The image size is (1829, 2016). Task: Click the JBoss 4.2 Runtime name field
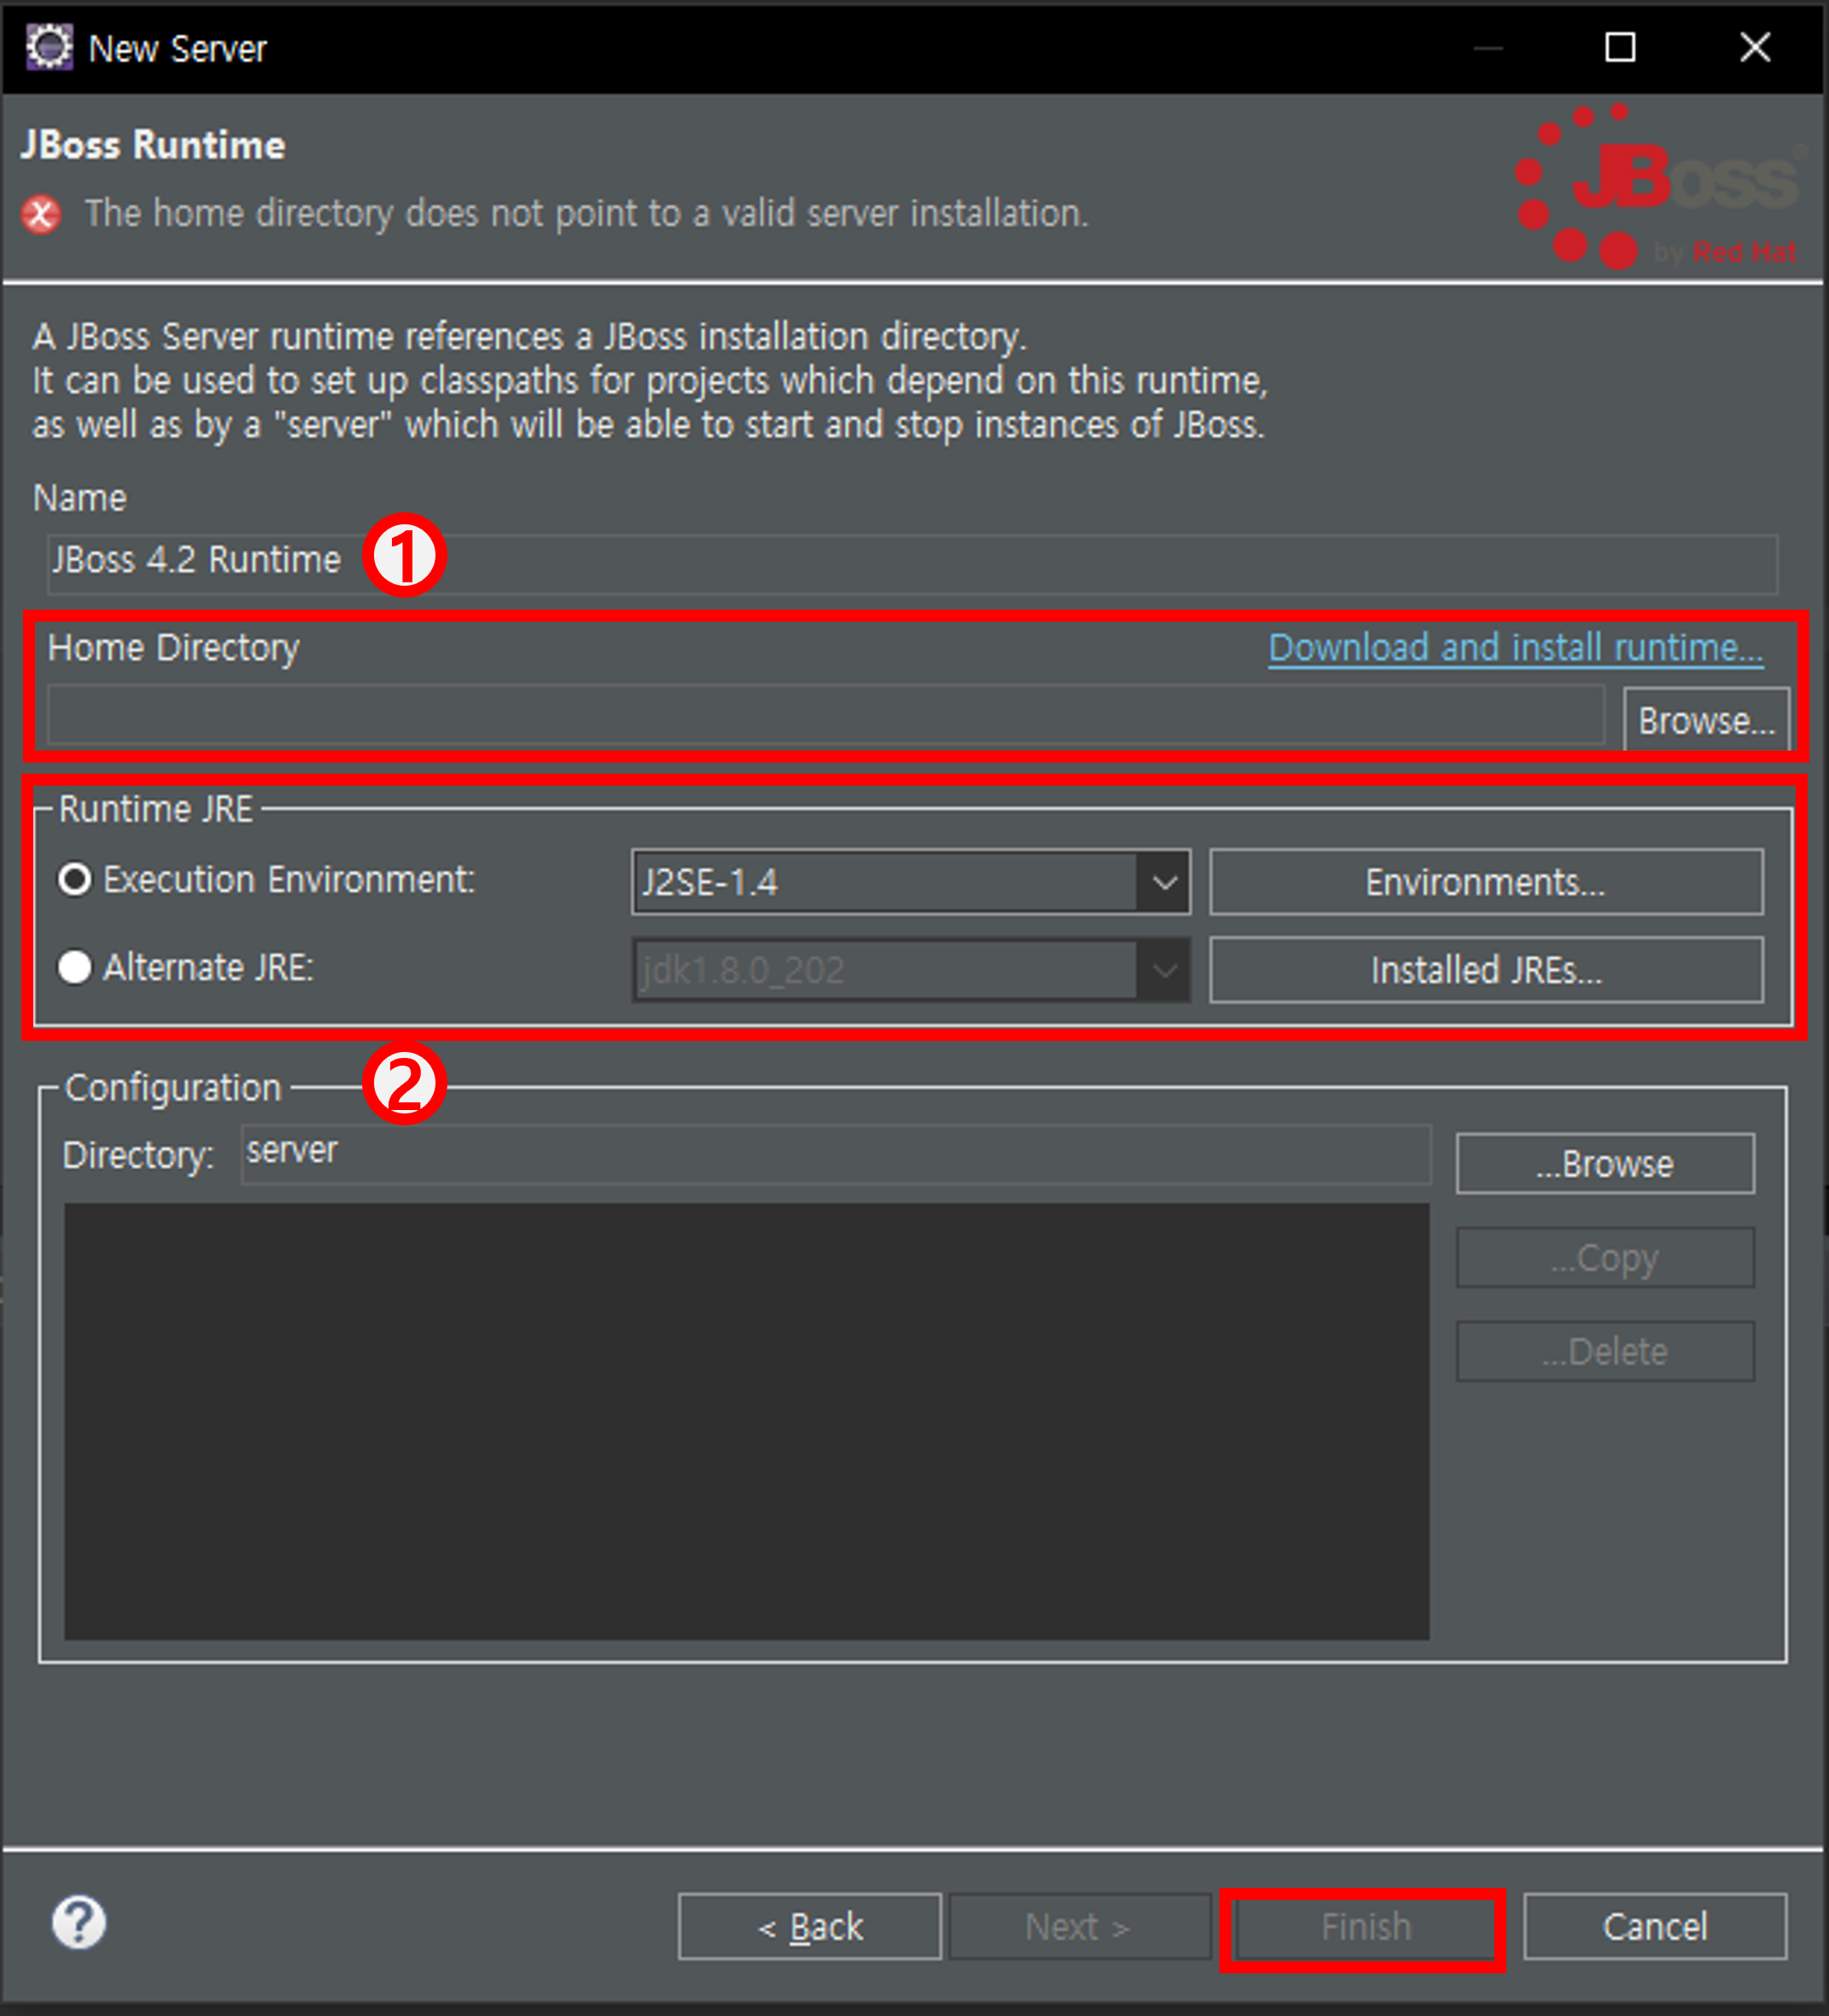(x=1000, y=562)
